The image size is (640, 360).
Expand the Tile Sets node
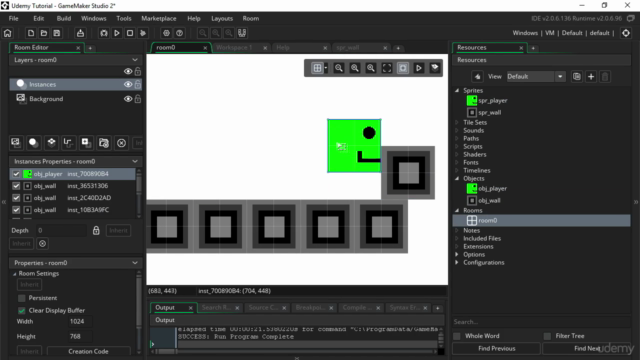pos(457,122)
